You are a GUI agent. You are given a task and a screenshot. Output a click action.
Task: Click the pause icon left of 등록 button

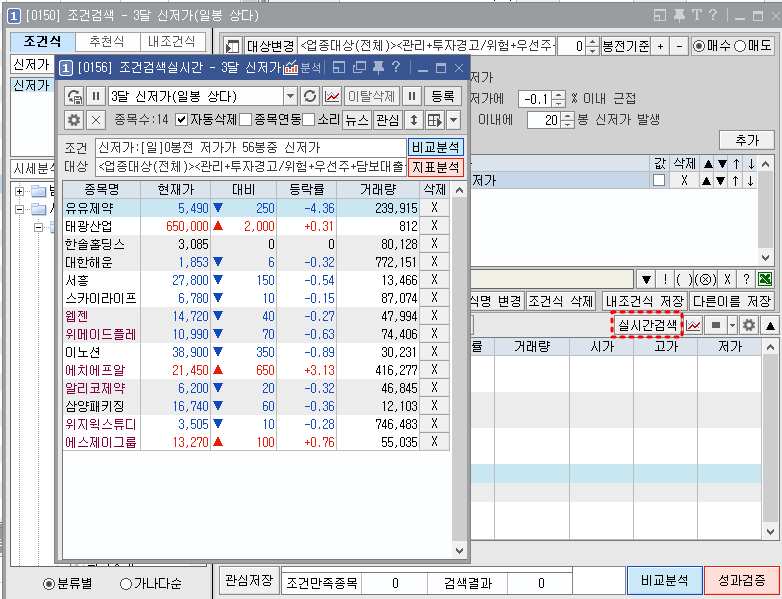coord(412,96)
